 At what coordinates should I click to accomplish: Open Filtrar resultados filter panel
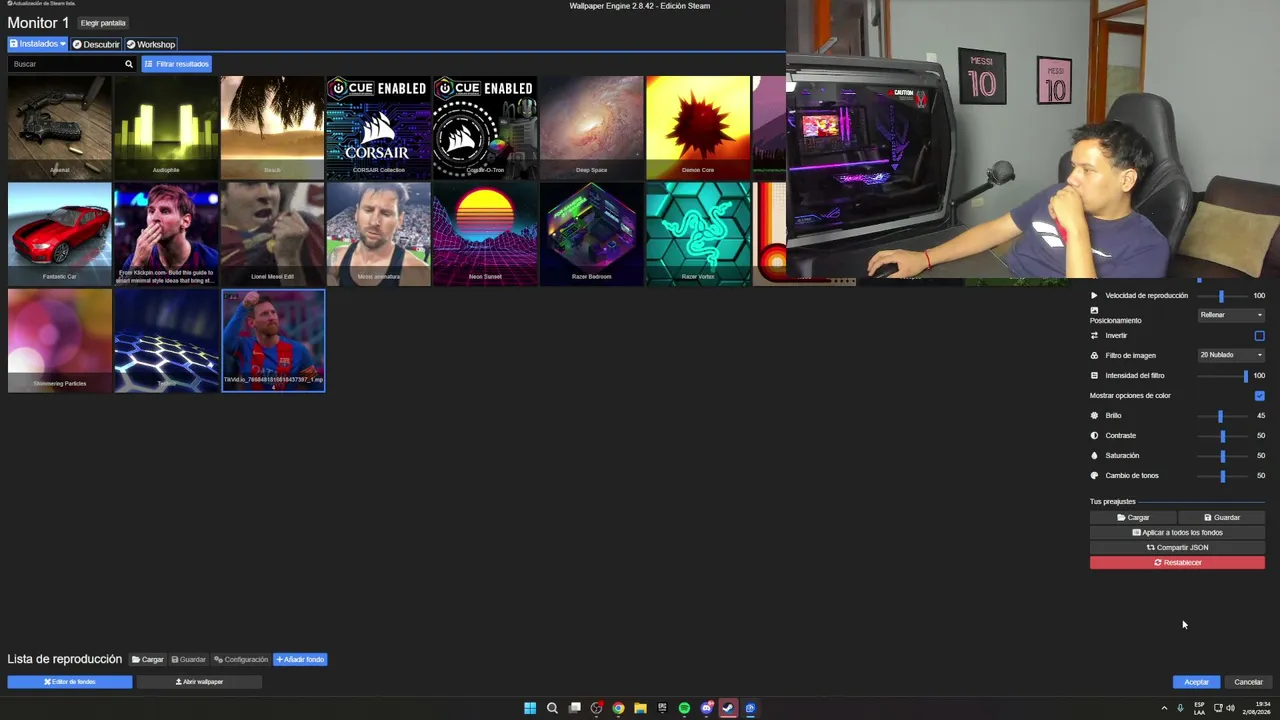(176, 64)
